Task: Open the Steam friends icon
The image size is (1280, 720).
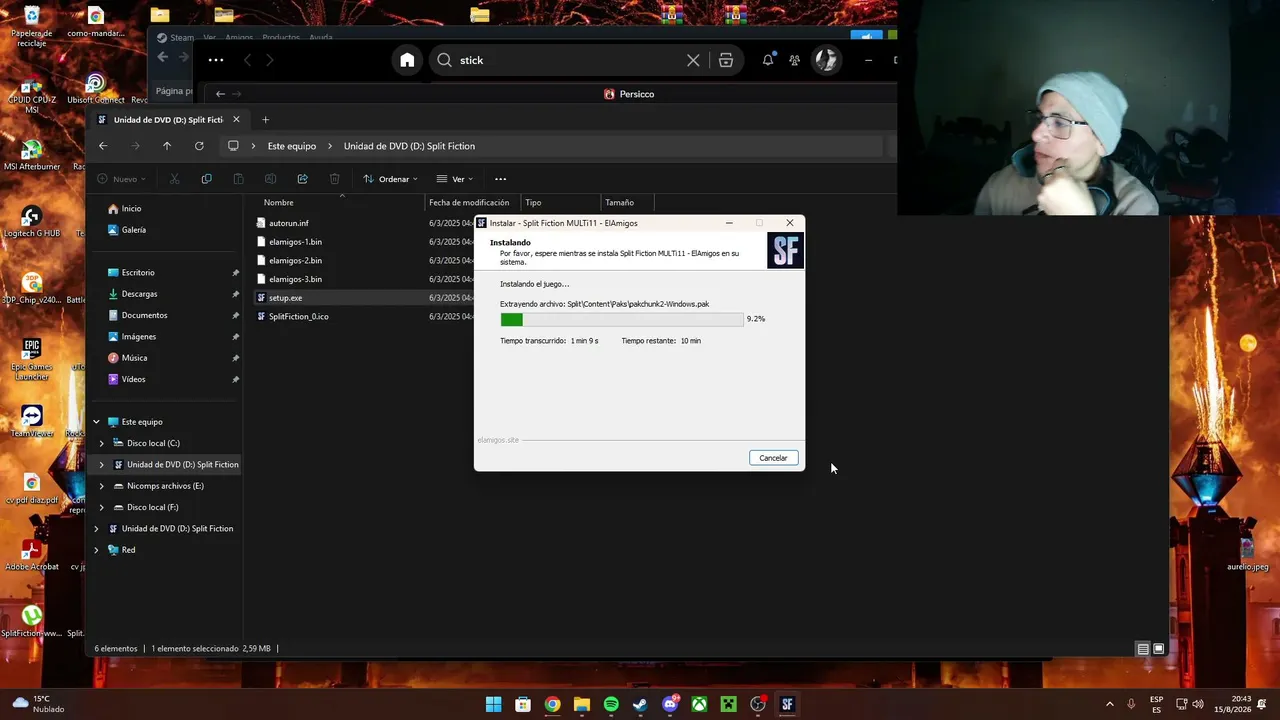Action: click(794, 60)
